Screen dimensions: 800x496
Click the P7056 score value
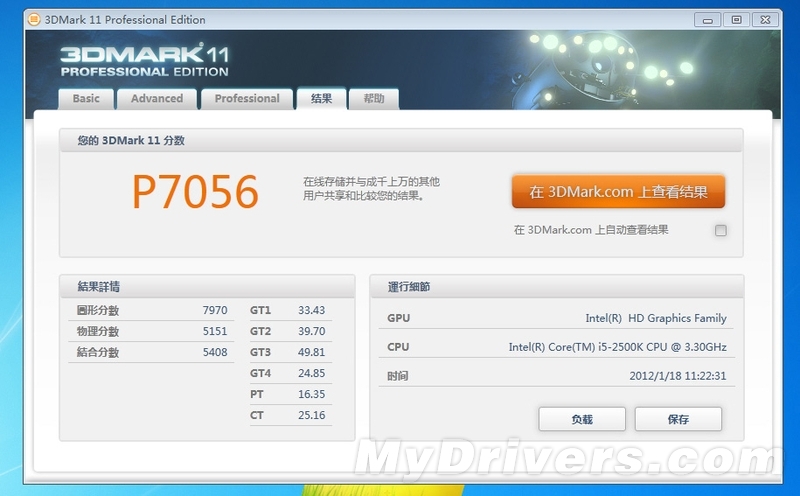(195, 191)
